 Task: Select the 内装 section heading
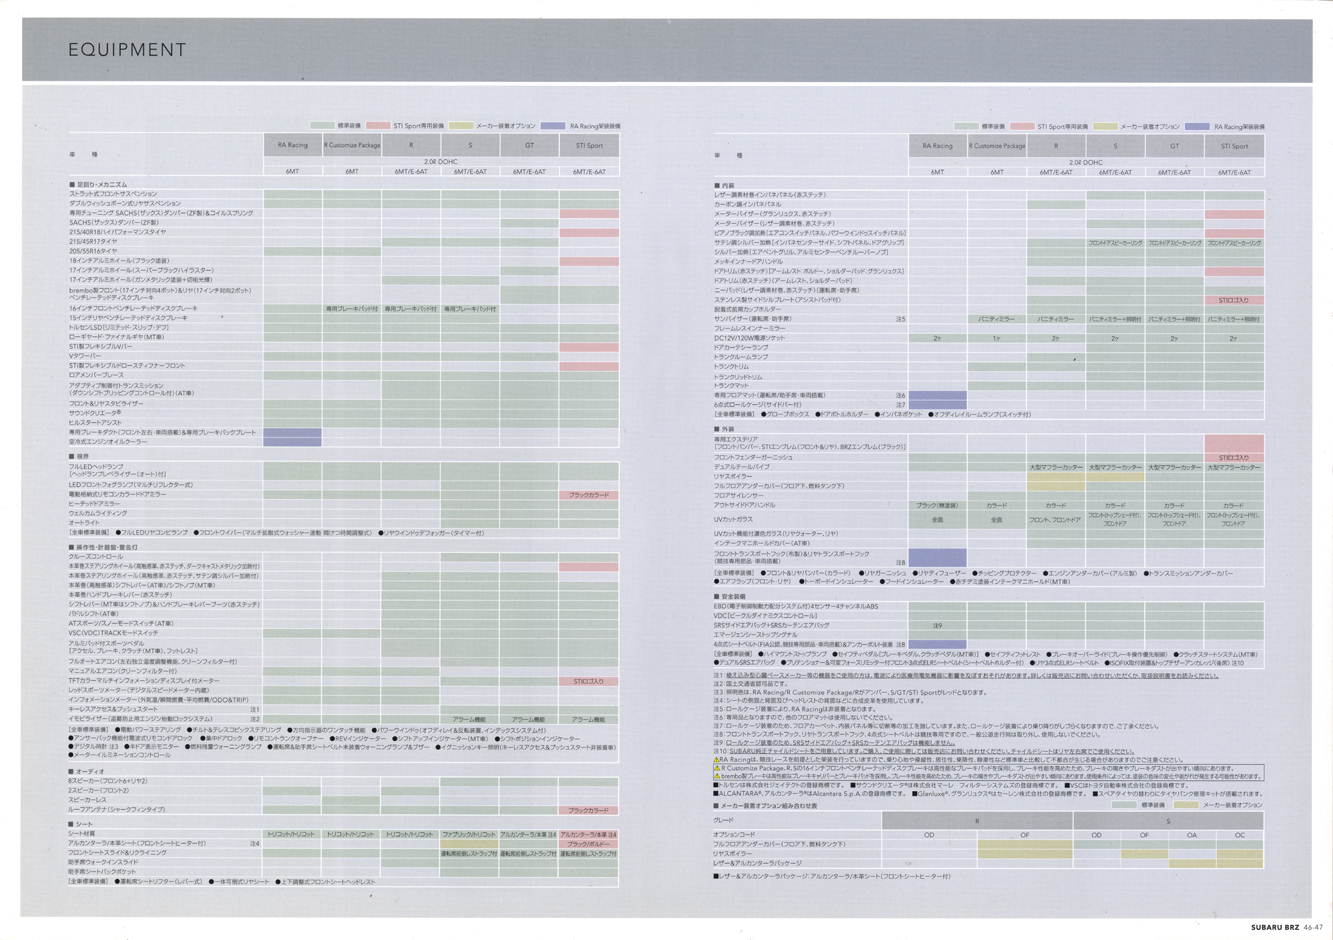724,185
